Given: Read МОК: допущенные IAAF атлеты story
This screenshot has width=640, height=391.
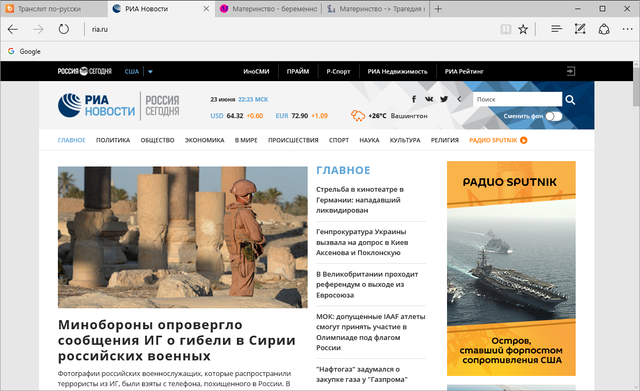Looking at the screenshot, I should click(371, 332).
